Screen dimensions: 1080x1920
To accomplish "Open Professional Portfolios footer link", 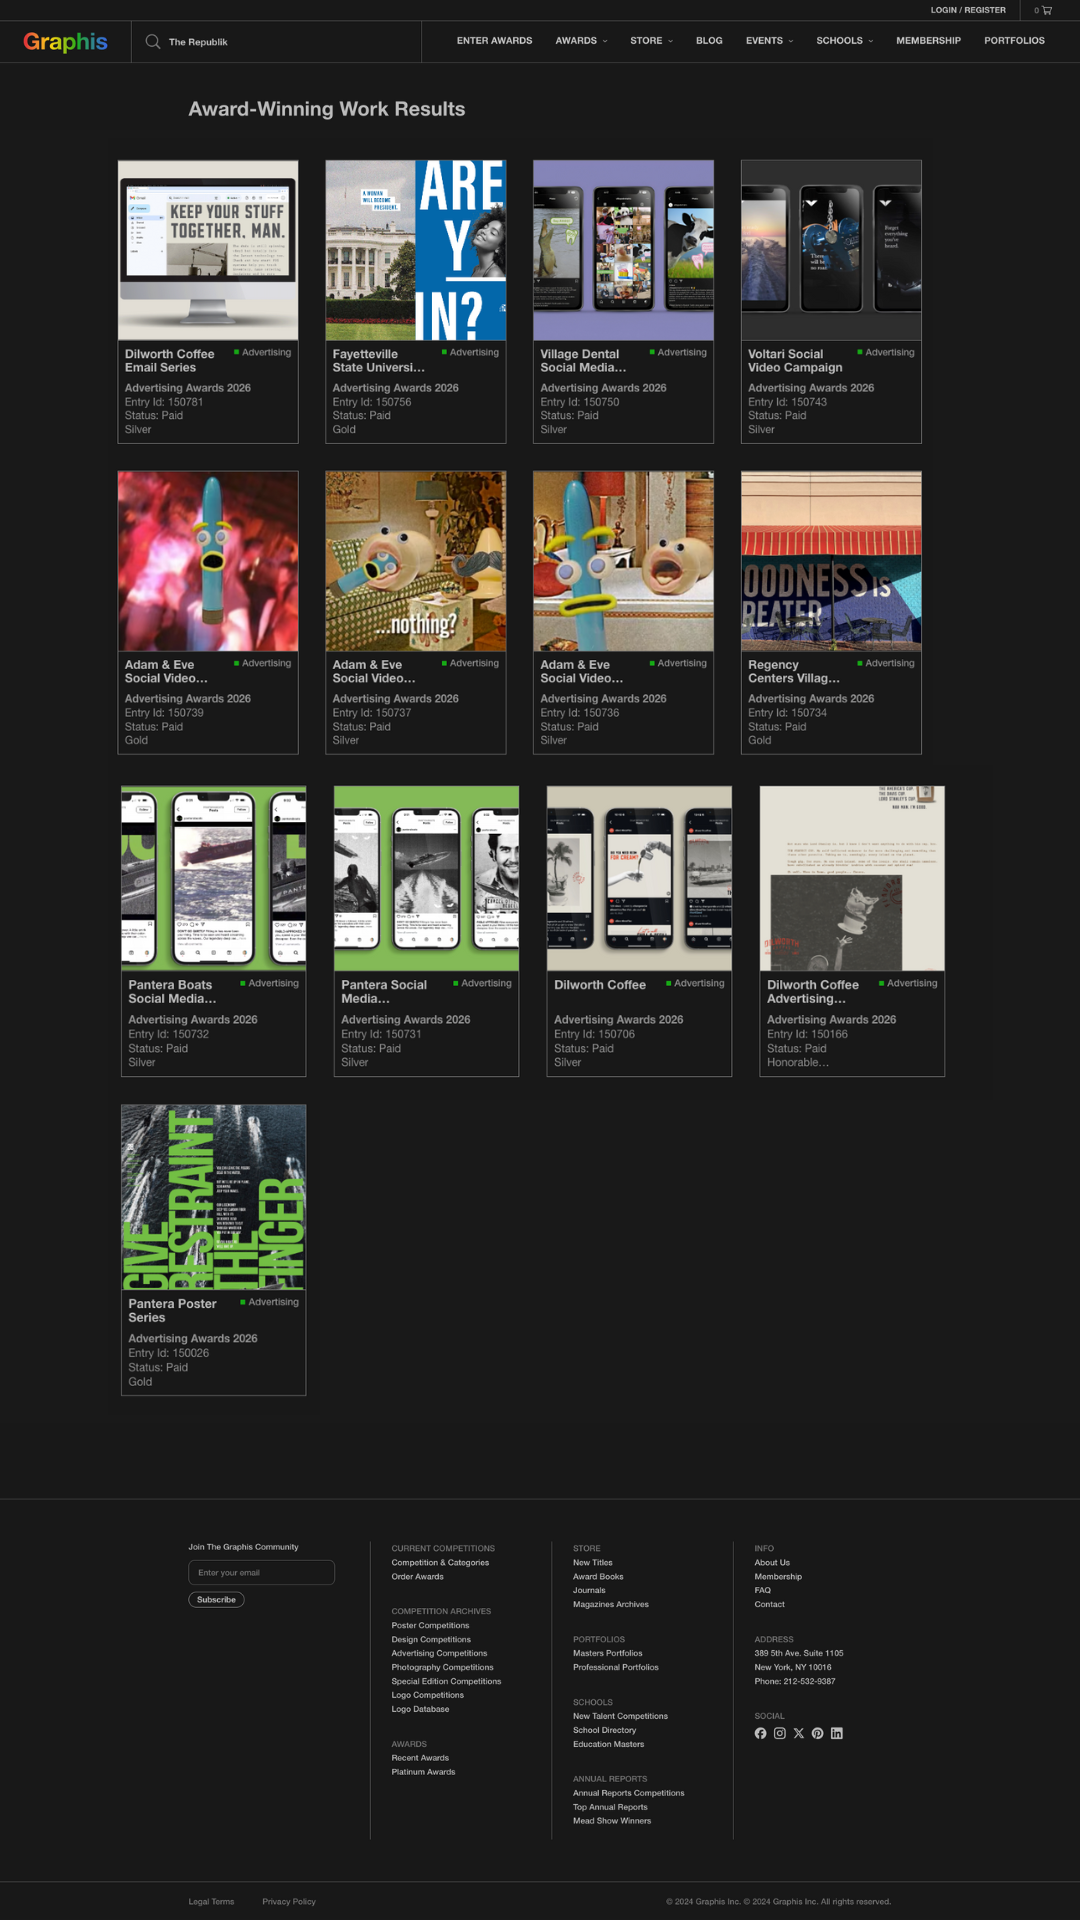I will coord(616,1667).
